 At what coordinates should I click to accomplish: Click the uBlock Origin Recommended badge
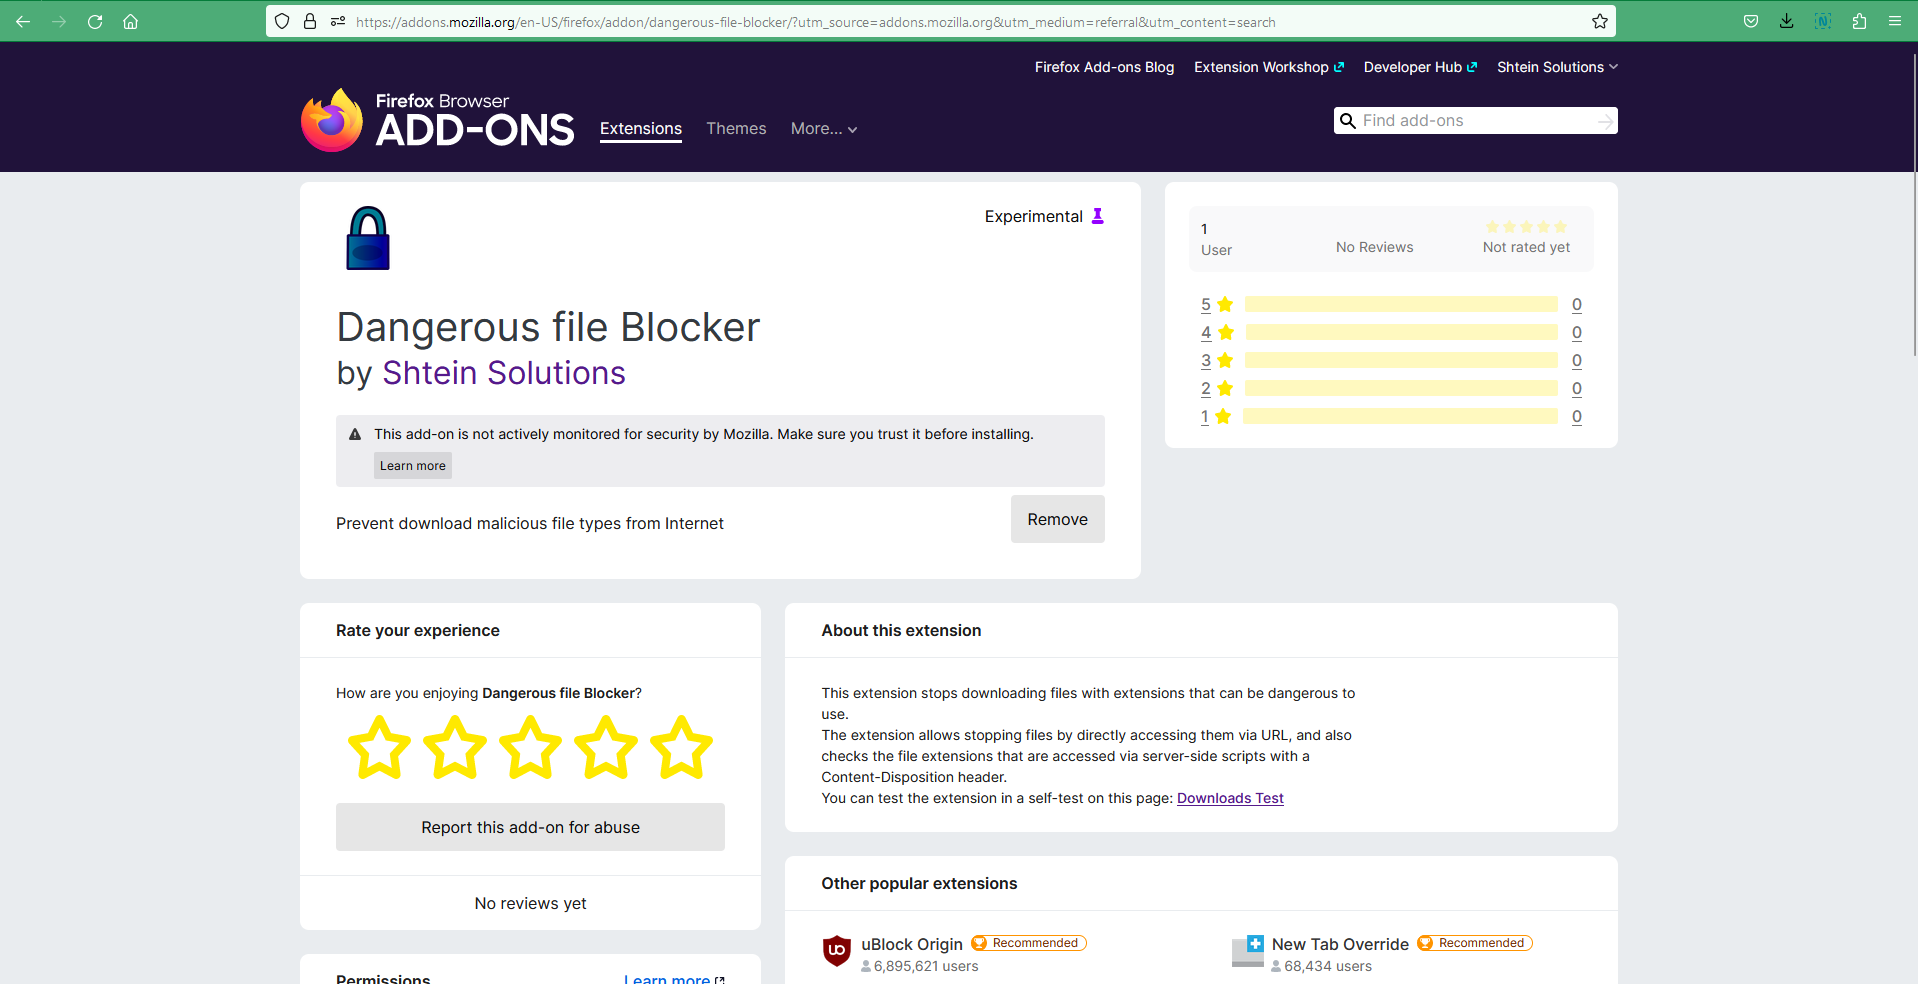[1029, 943]
